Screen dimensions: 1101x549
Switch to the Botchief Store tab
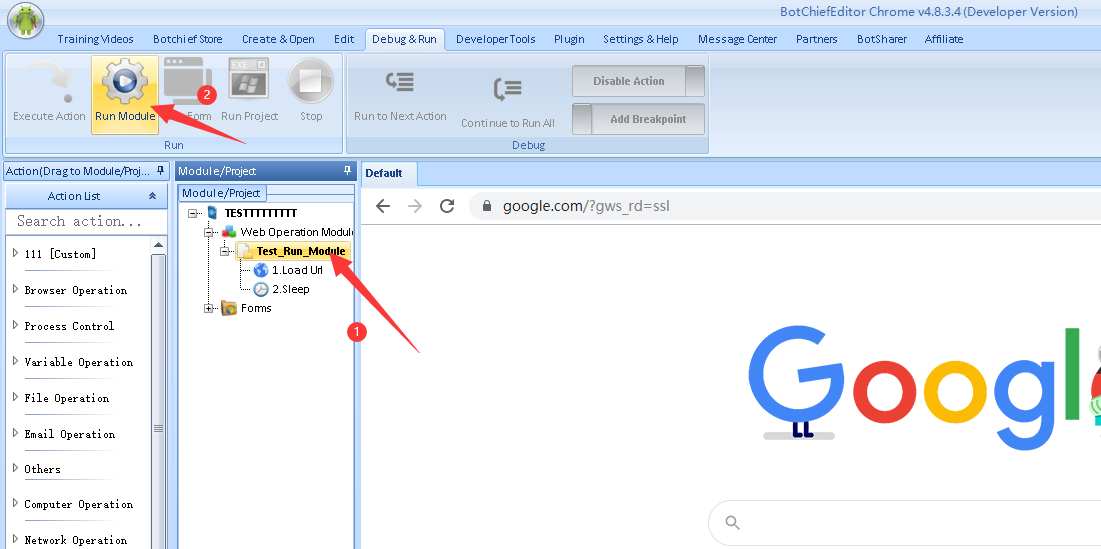pyautogui.click(x=187, y=39)
